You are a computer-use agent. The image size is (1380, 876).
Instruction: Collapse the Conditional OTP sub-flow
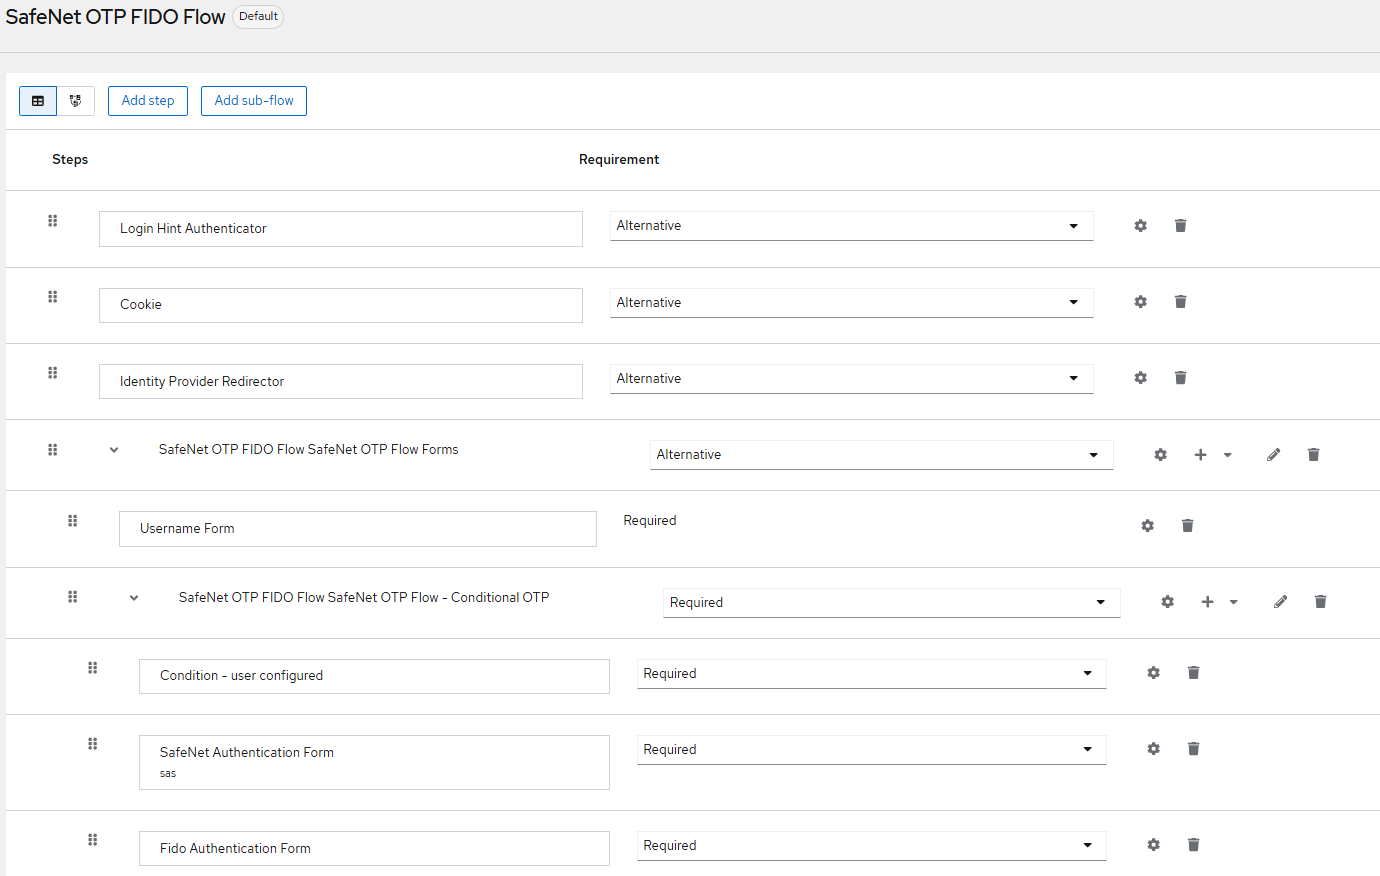coord(134,598)
